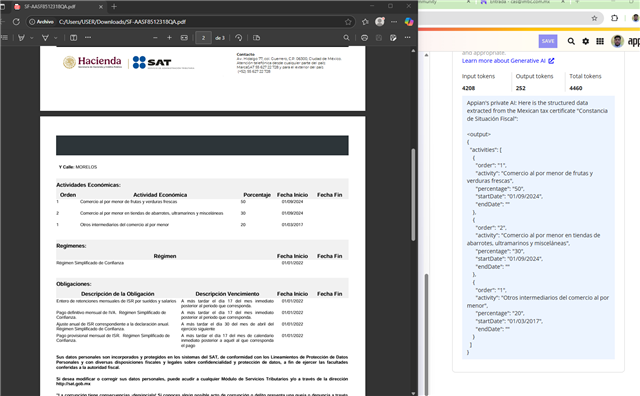This screenshot has width=640, height=396.
Task: Click the PDF page layout icon
Action: [256, 38]
